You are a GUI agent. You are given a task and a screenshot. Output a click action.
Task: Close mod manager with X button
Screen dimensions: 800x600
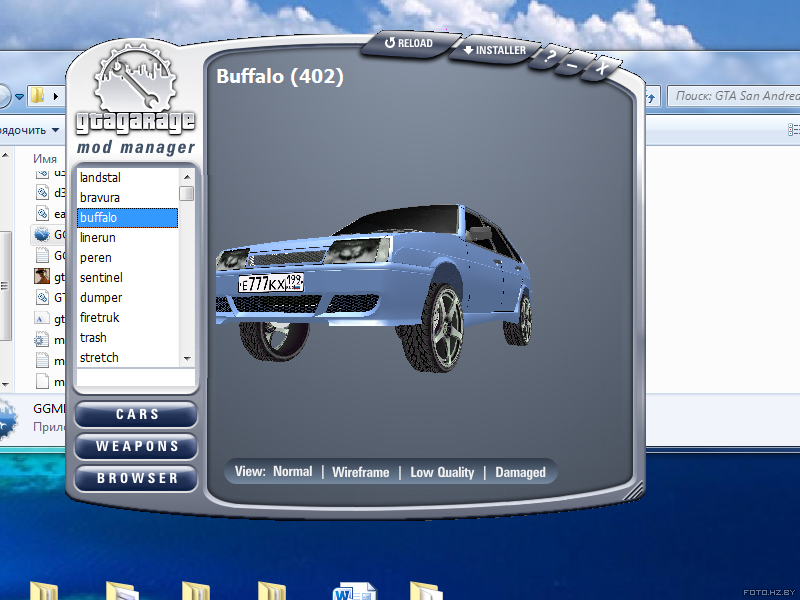coord(602,67)
